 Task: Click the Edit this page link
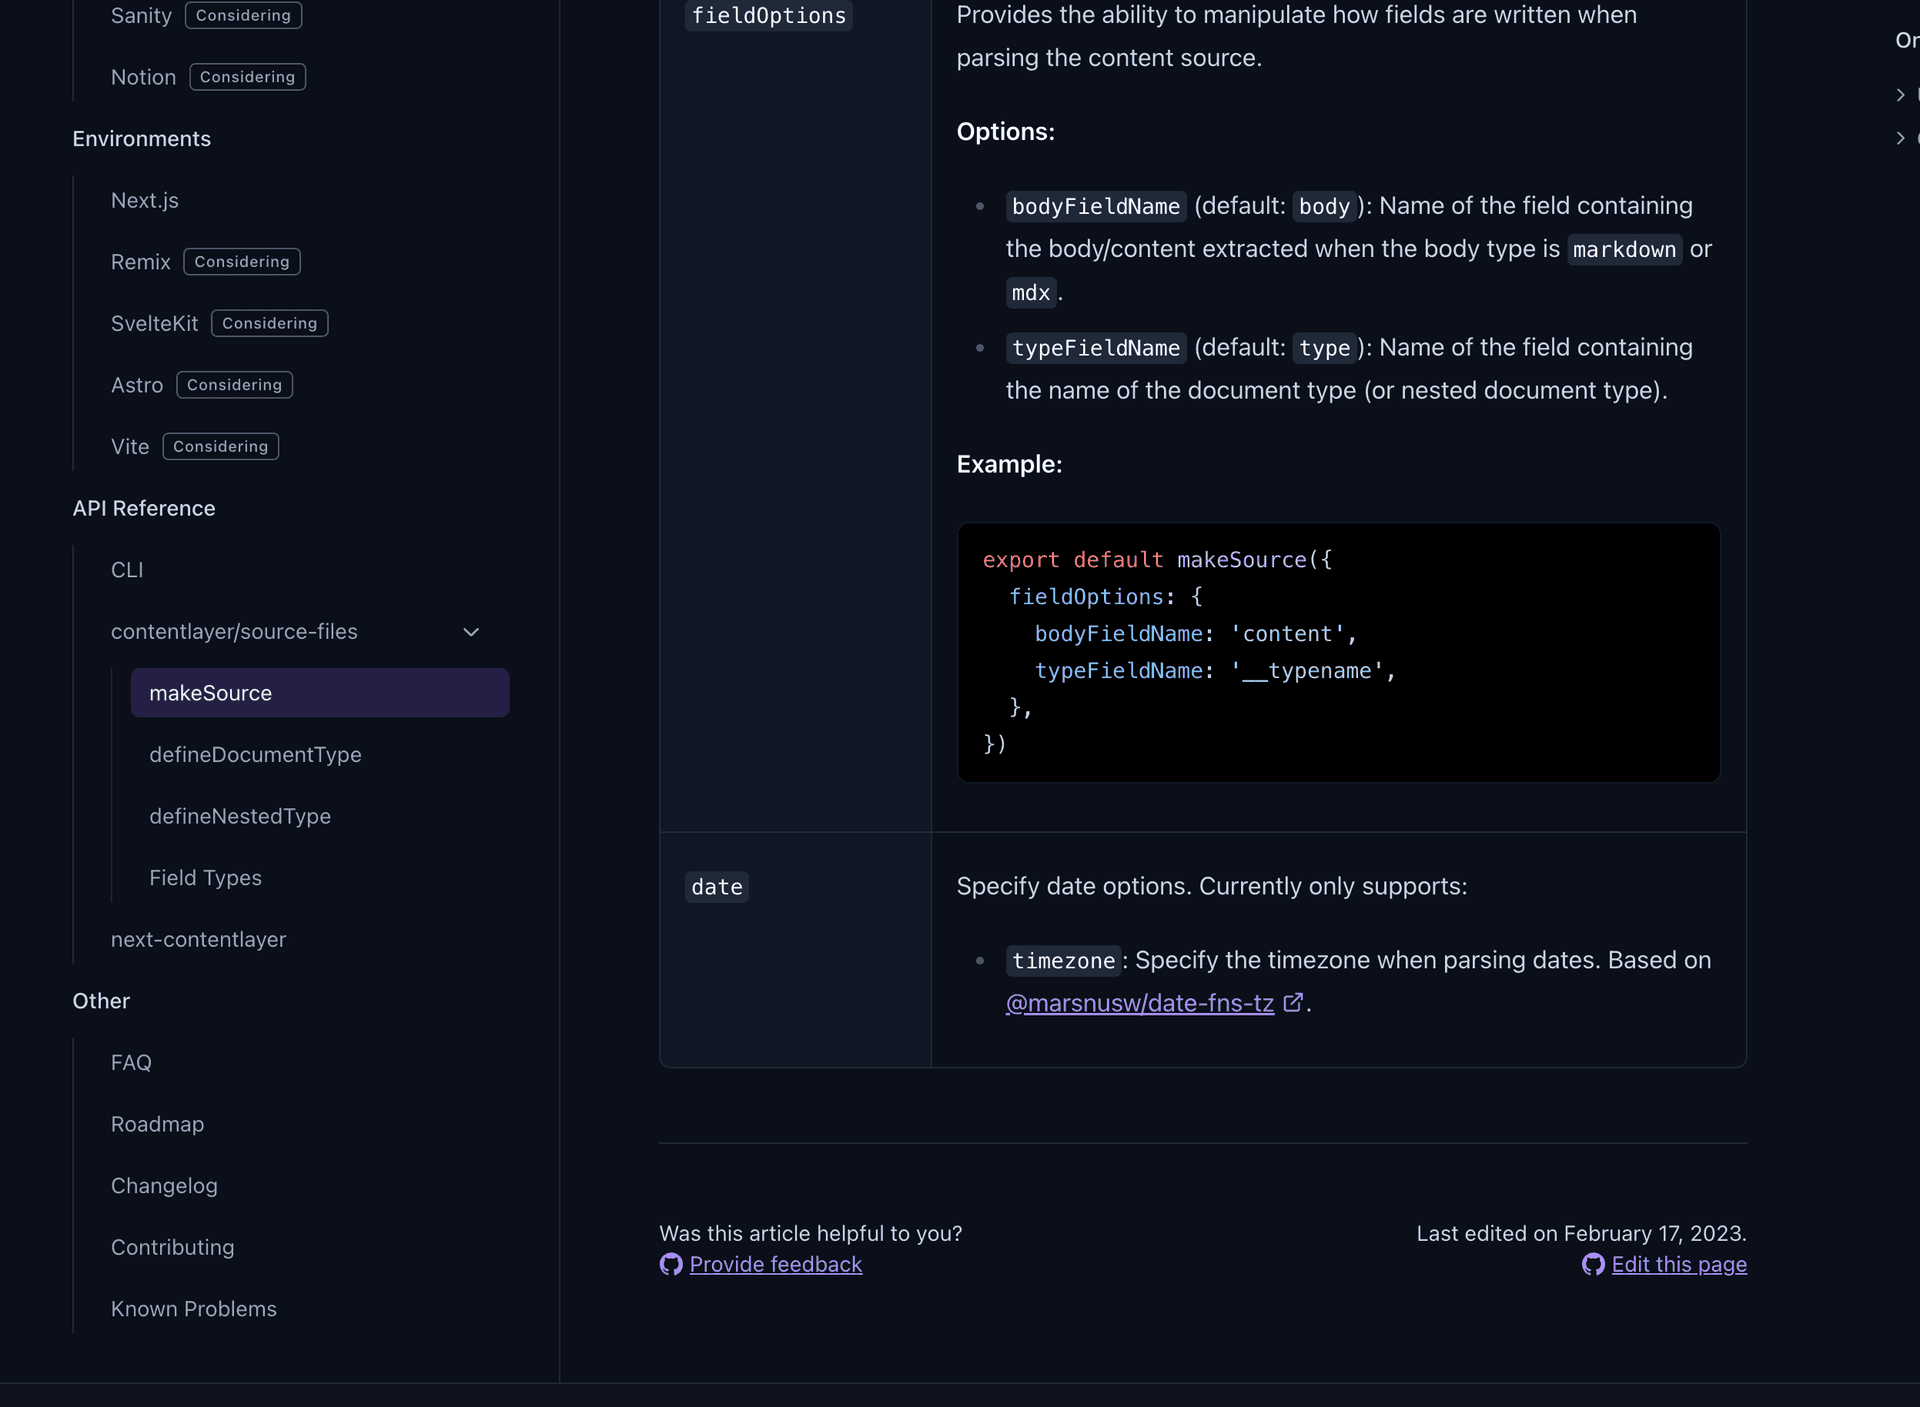[1679, 1264]
